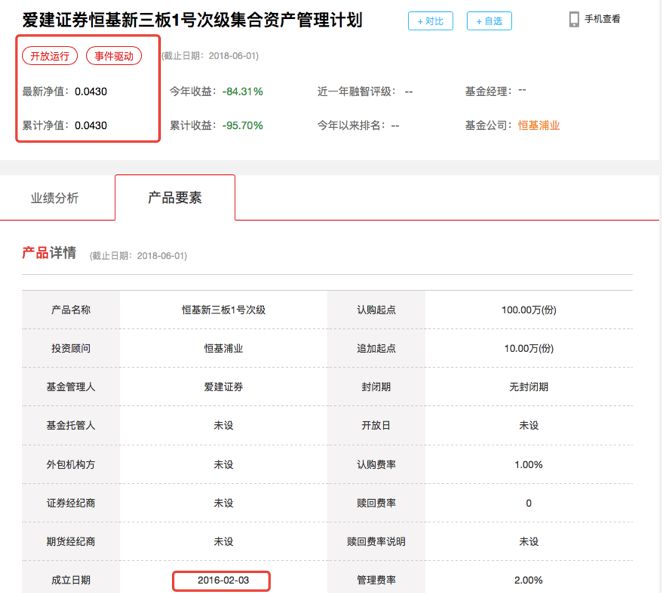Click the 认购费率 value 1.00%
This screenshot has height=593, width=662.
529,465
